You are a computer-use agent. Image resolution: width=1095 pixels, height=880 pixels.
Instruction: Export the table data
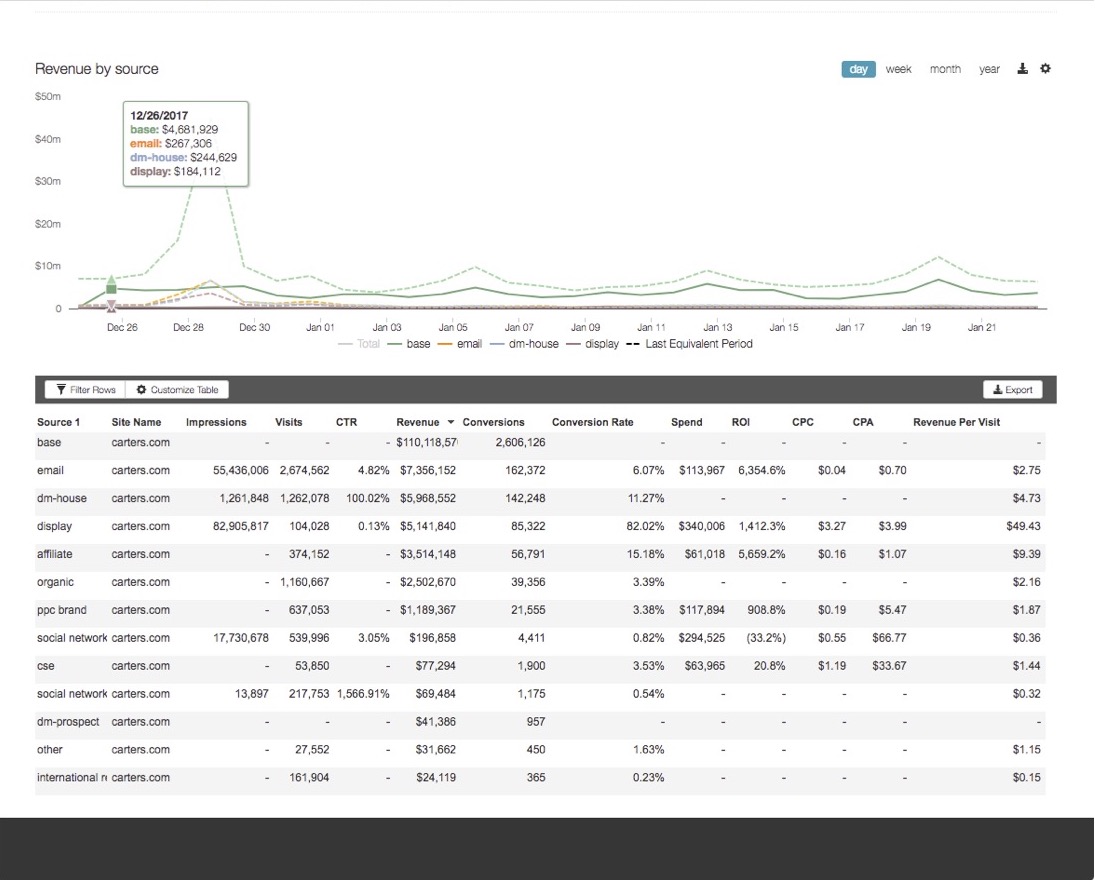1013,390
